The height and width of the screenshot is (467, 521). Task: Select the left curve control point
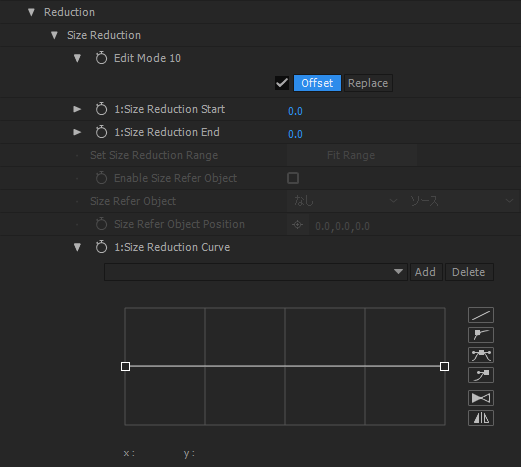click(x=125, y=367)
